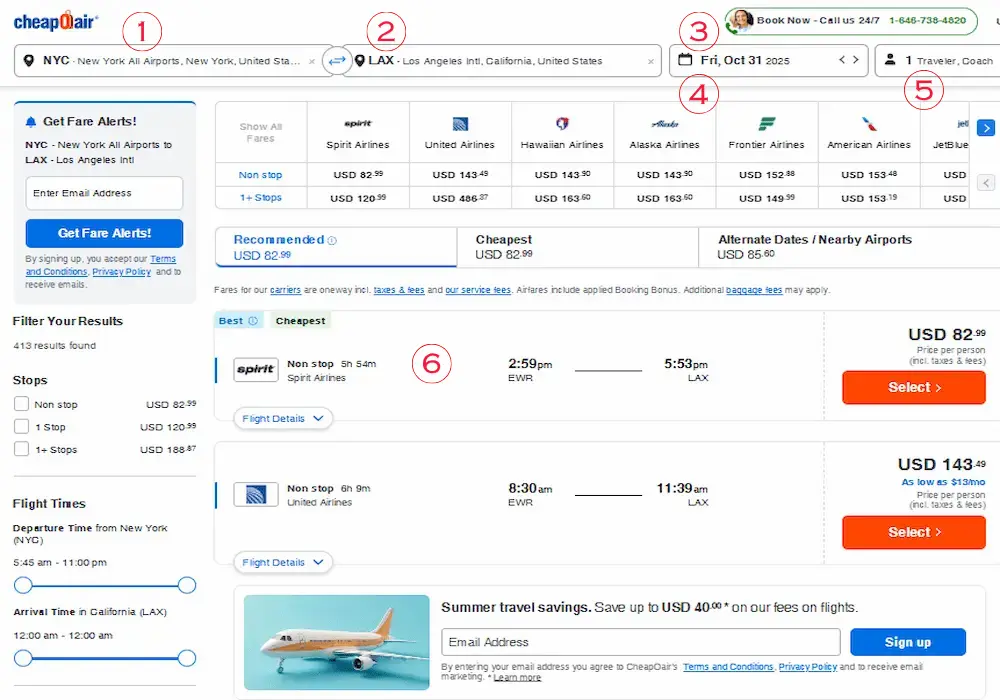This screenshot has width=1000, height=700.
Task: Select Frontier Airlines logo in fare matrix
Action: click(x=767, y=124)
